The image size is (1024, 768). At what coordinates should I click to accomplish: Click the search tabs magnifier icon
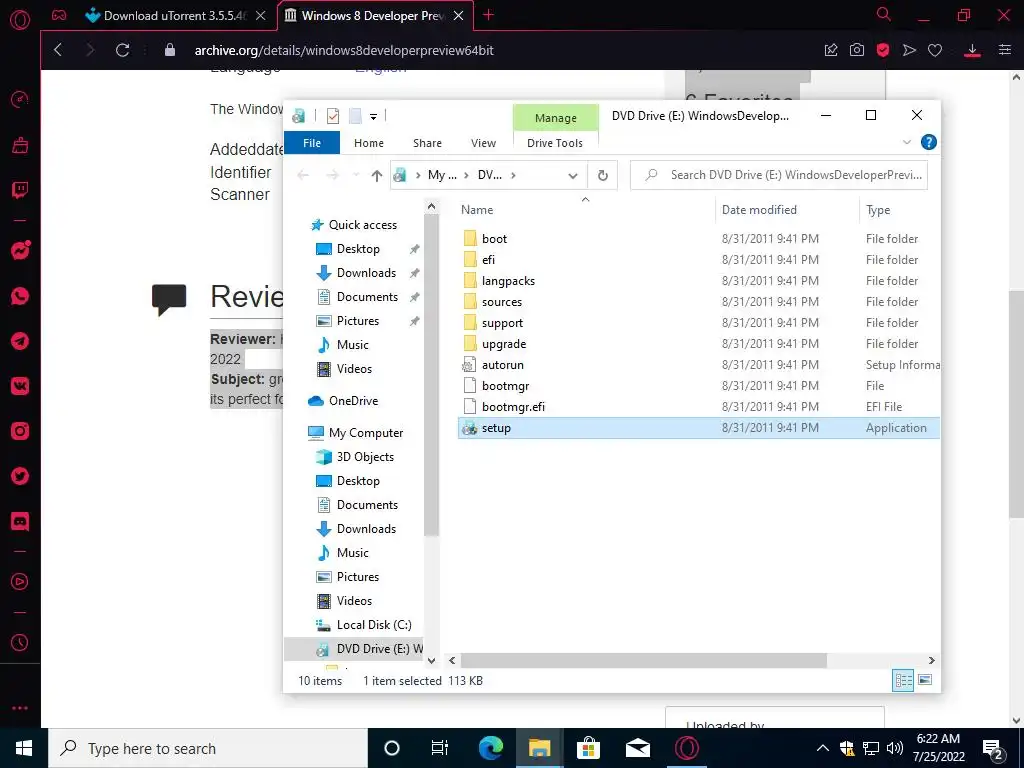tap(884, 14)
